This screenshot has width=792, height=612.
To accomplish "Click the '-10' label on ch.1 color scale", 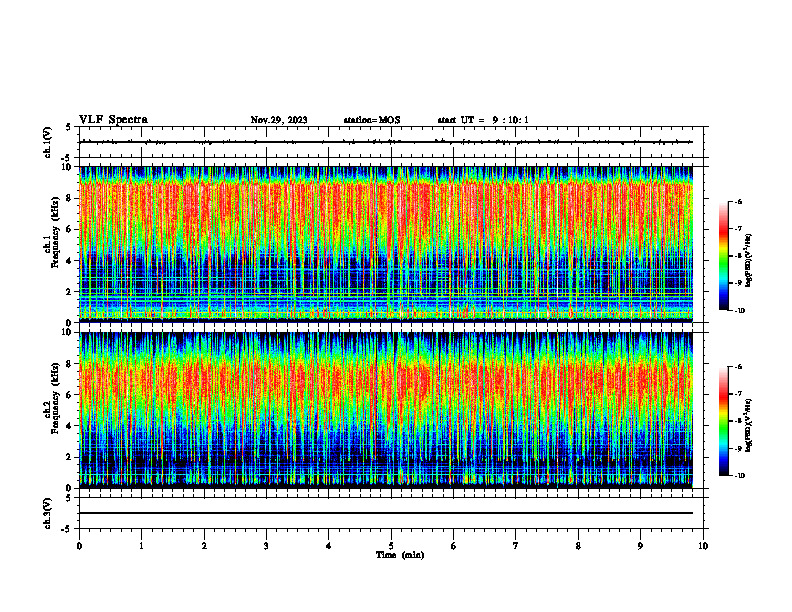I will coord(740,310).
